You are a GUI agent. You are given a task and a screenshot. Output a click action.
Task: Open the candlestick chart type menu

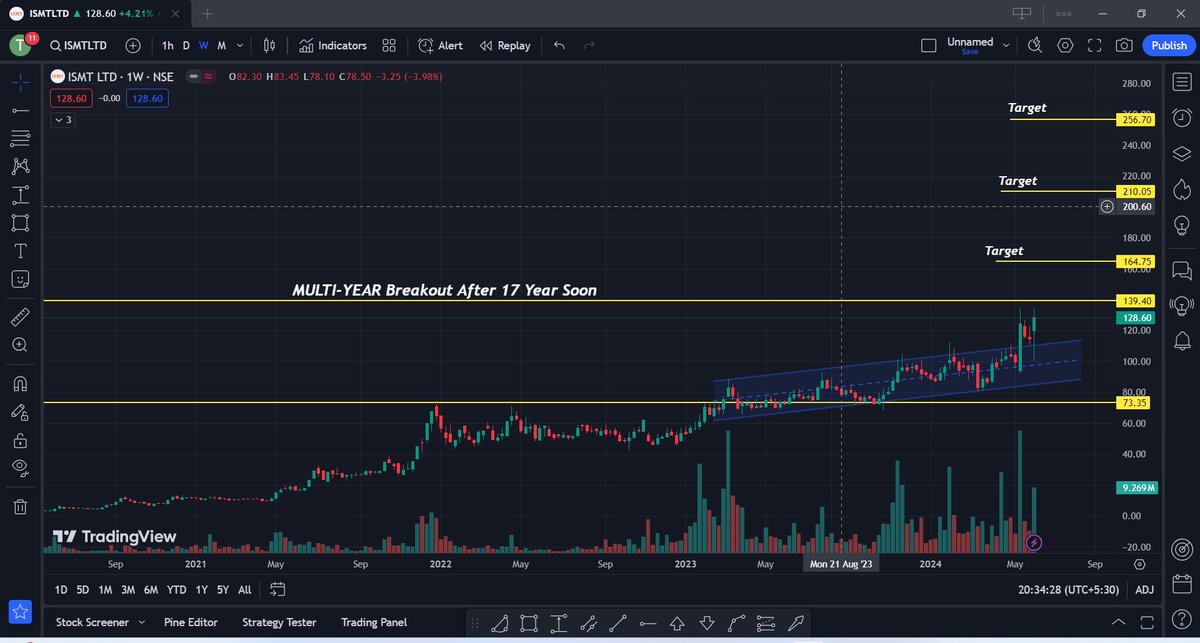(x=269, y=45)
